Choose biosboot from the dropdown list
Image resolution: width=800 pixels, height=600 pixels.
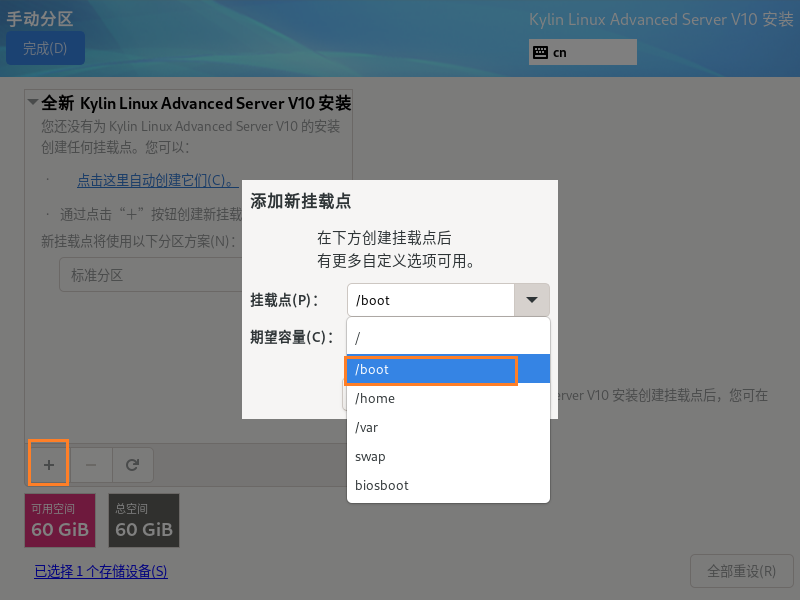448,485
